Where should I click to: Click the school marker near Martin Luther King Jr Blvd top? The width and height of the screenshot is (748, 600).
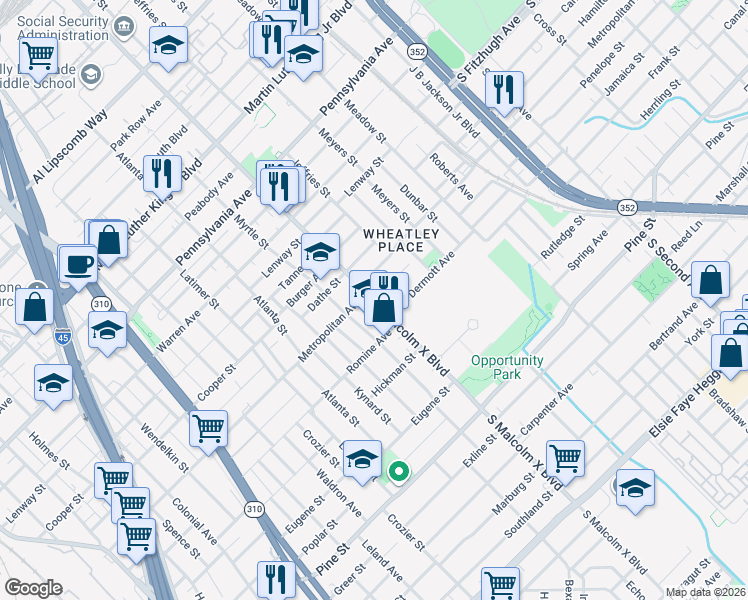[x=303, y=54]
